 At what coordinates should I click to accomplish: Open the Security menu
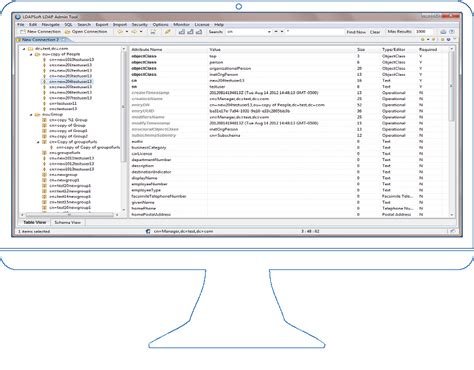pos(139,25)
